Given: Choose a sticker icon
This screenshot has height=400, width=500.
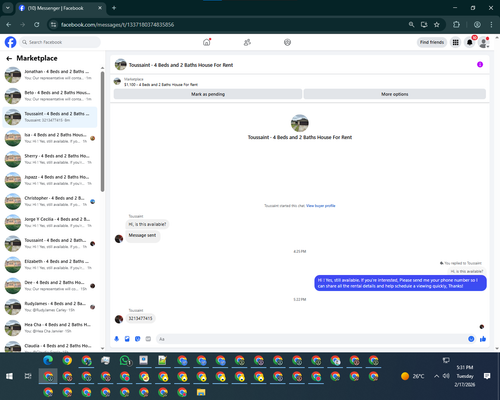Looking at the screenshot, I should click(x=138, y=339).
